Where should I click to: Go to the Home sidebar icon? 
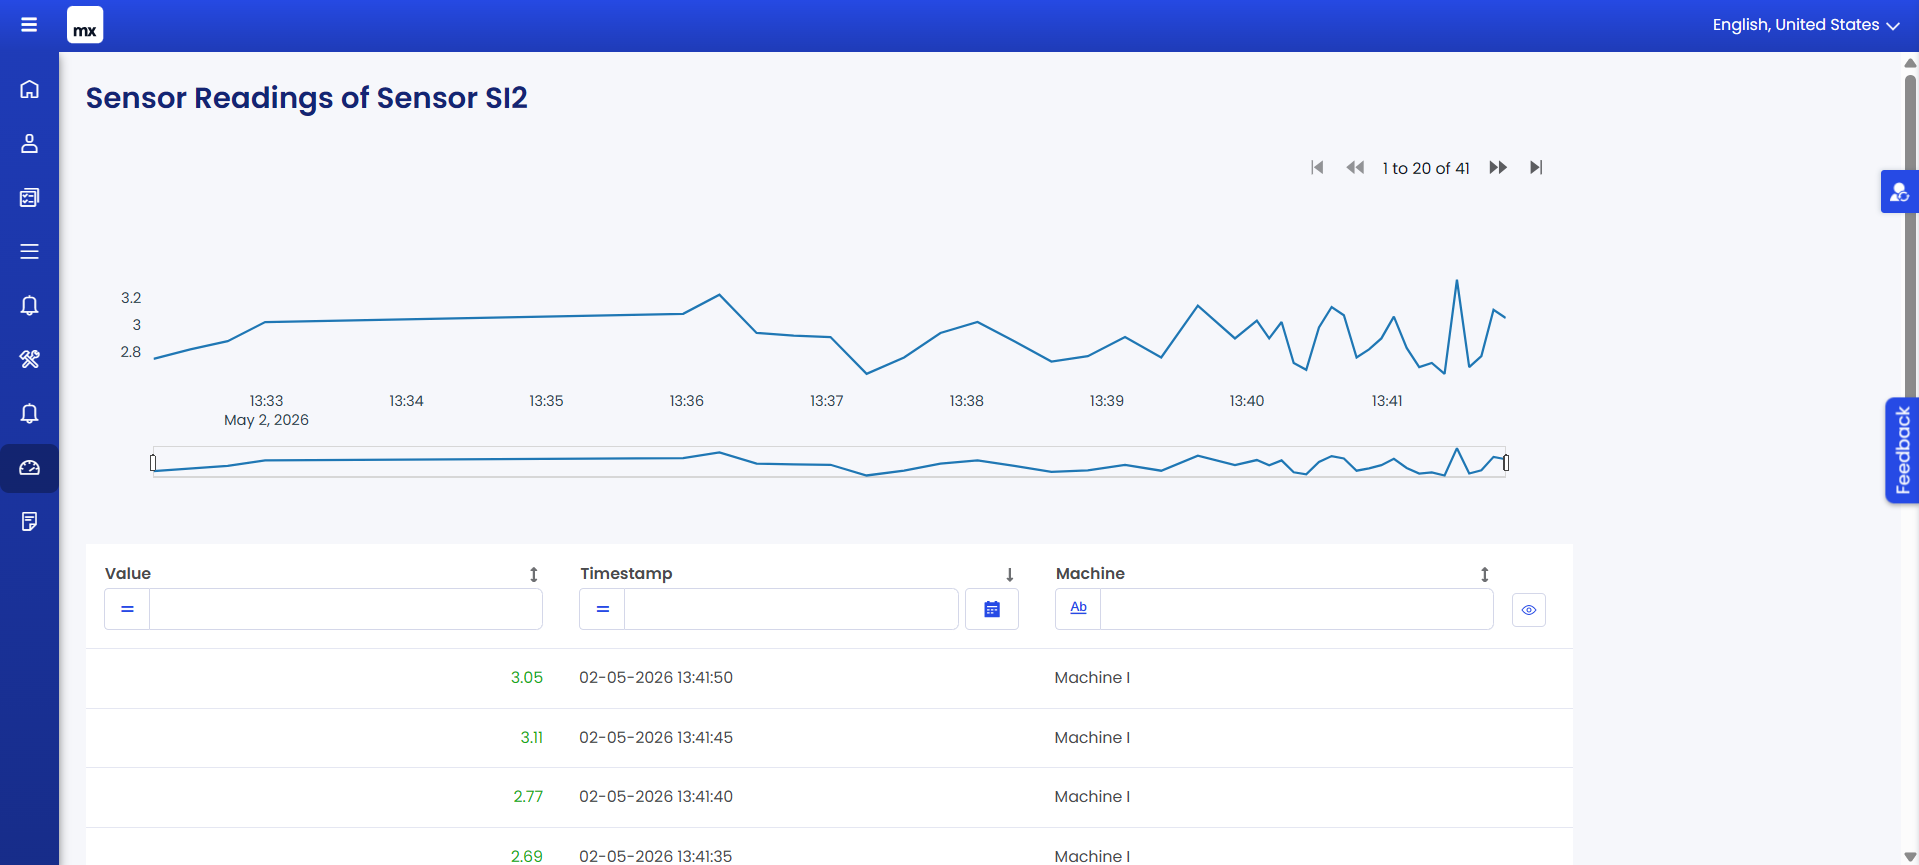point(29,89)
